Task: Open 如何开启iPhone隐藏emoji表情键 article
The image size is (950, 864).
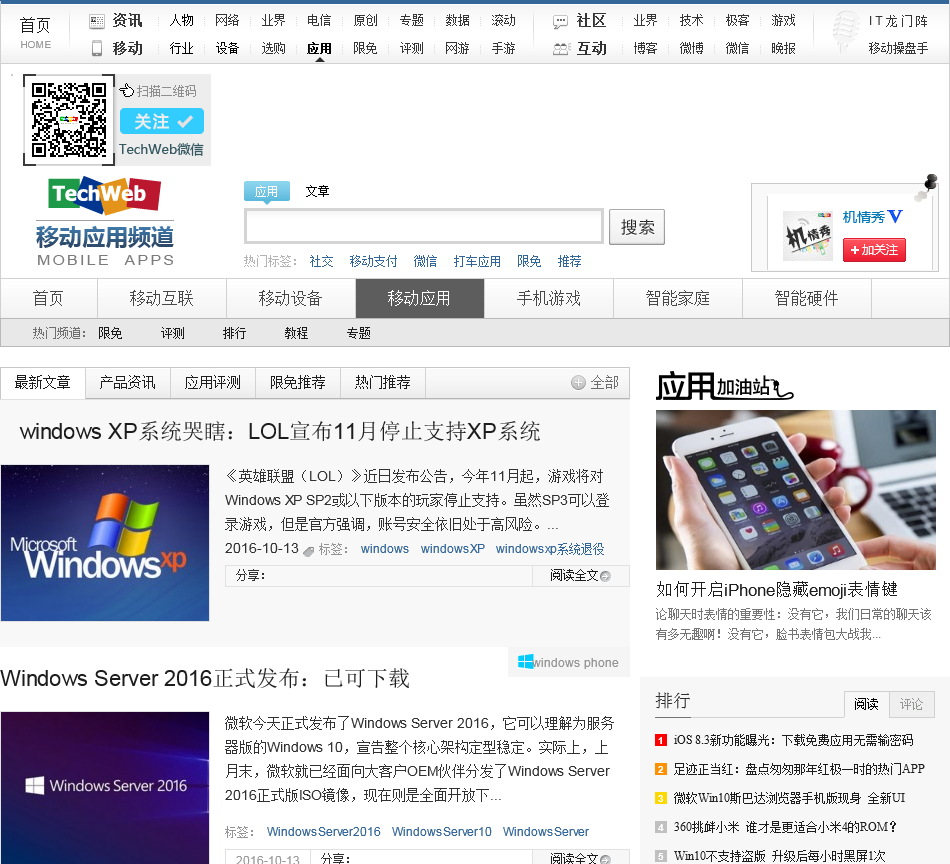Action: pos(776,590)
